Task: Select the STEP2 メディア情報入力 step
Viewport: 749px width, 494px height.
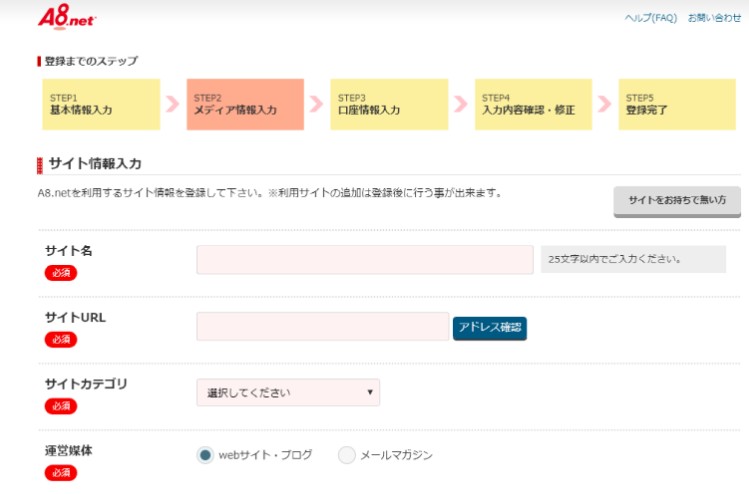Action: [245, 105]
